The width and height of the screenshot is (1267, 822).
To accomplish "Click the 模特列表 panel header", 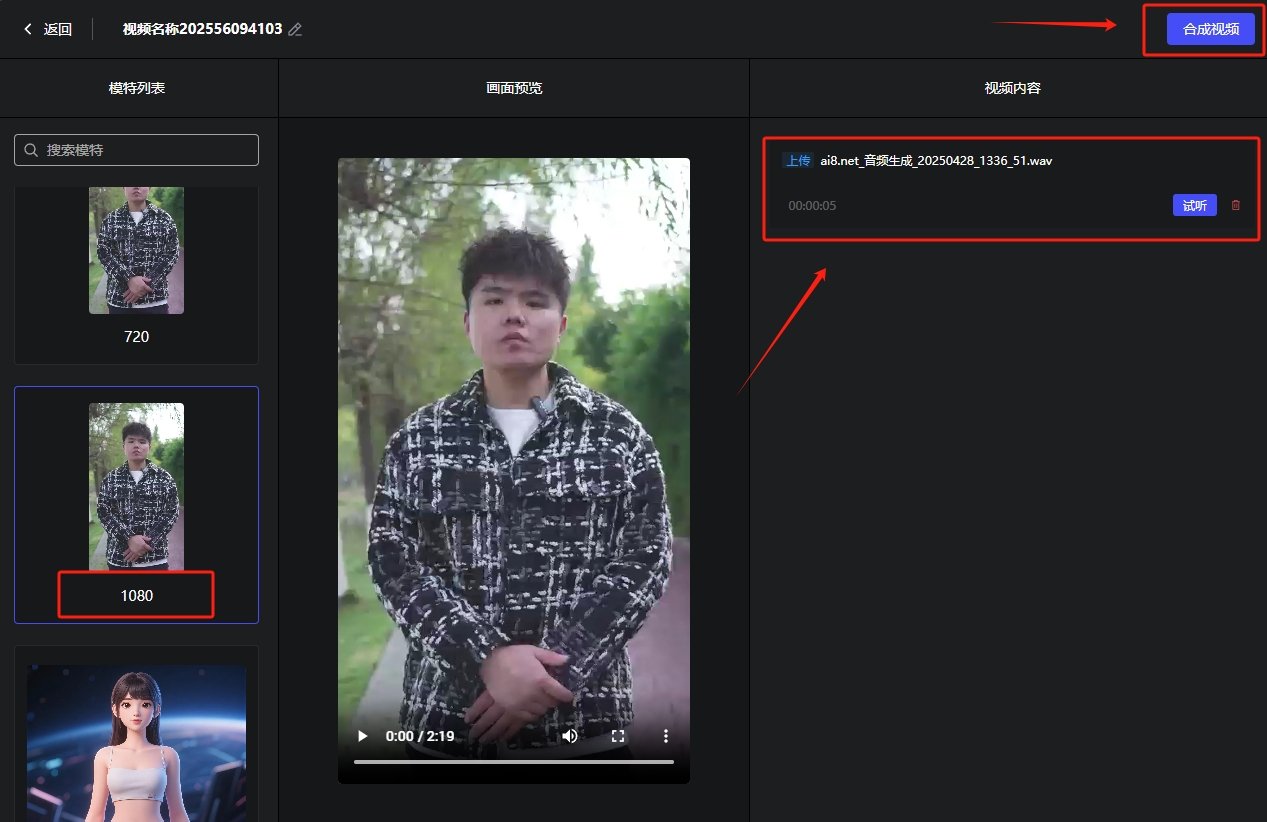I will tap(137, 88).
